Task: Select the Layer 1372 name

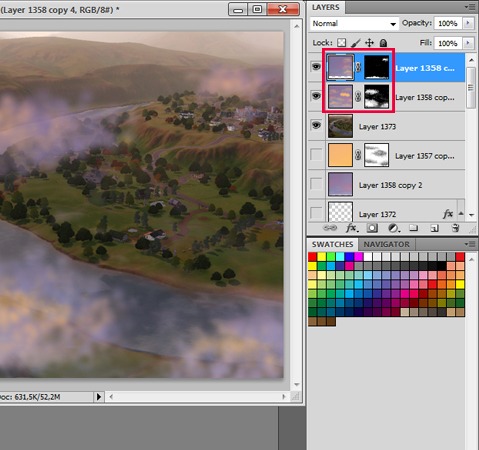Action: click(377, 214)
